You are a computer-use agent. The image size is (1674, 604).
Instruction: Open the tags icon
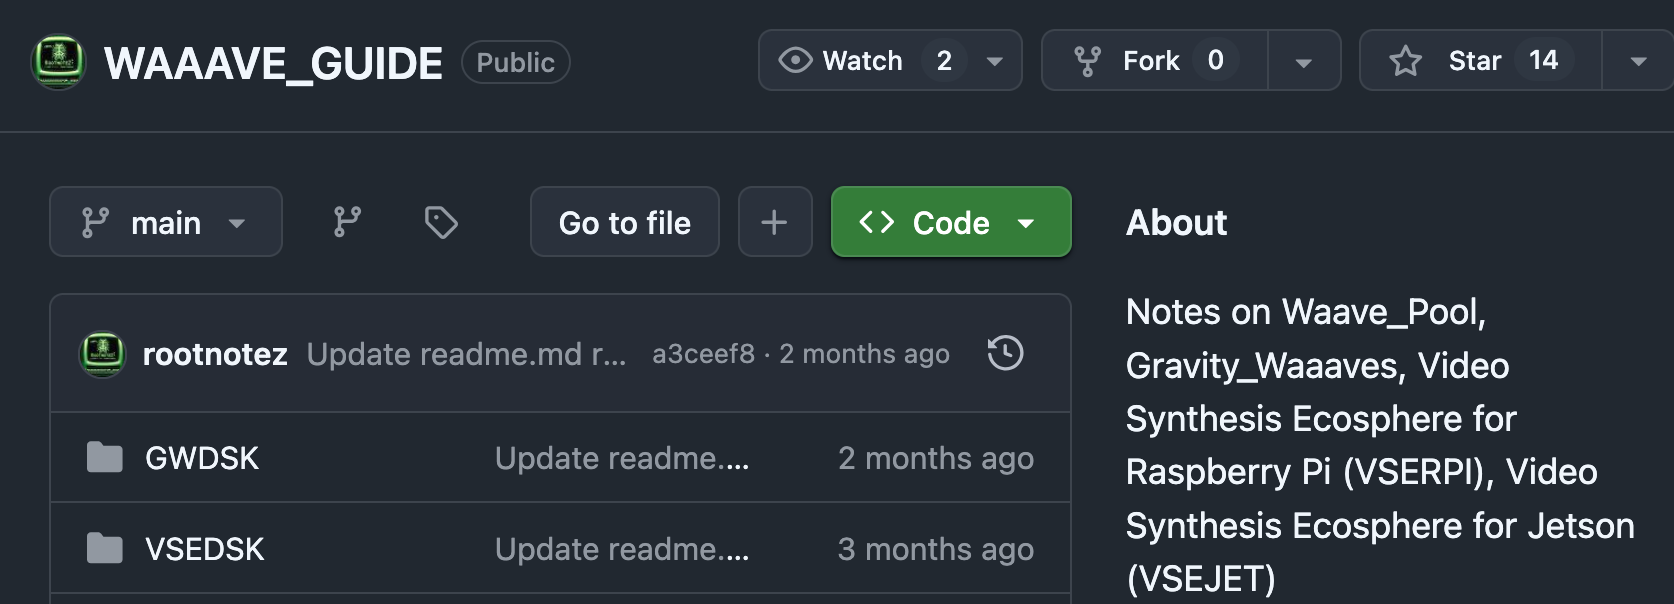(x=441, y=222)
